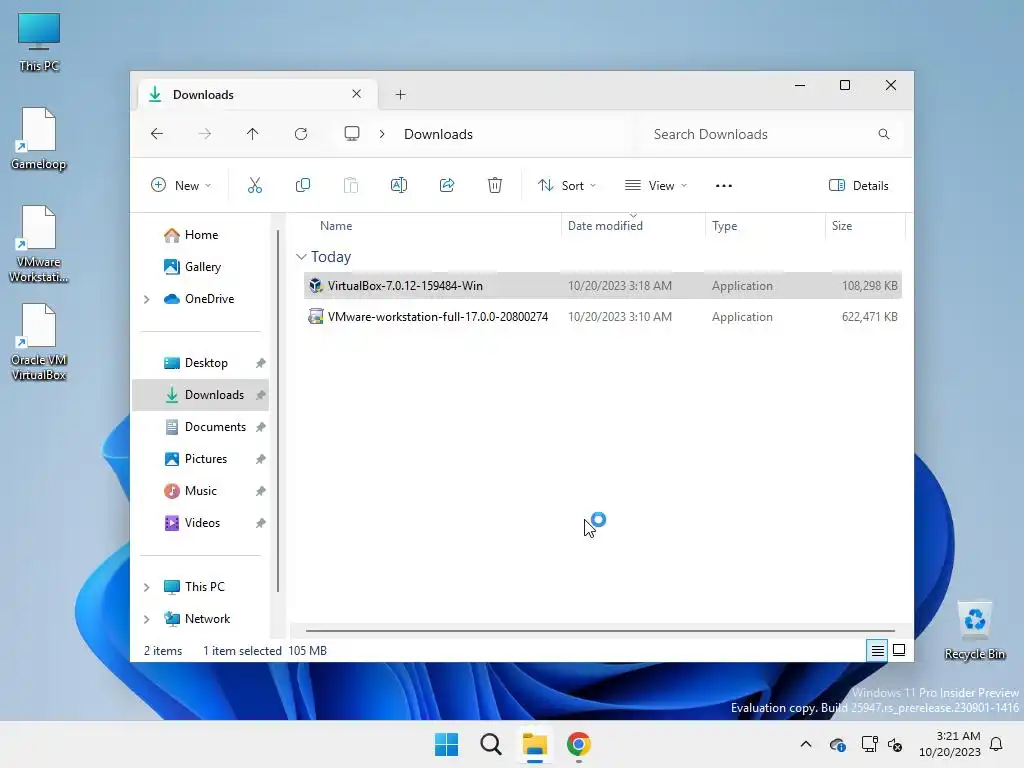Image resolution: width=1024 pixels, height=768 pixels.
Task: Select VMware-workstation-full-17.0.0-20800274 file
Action: pos(603,317)
